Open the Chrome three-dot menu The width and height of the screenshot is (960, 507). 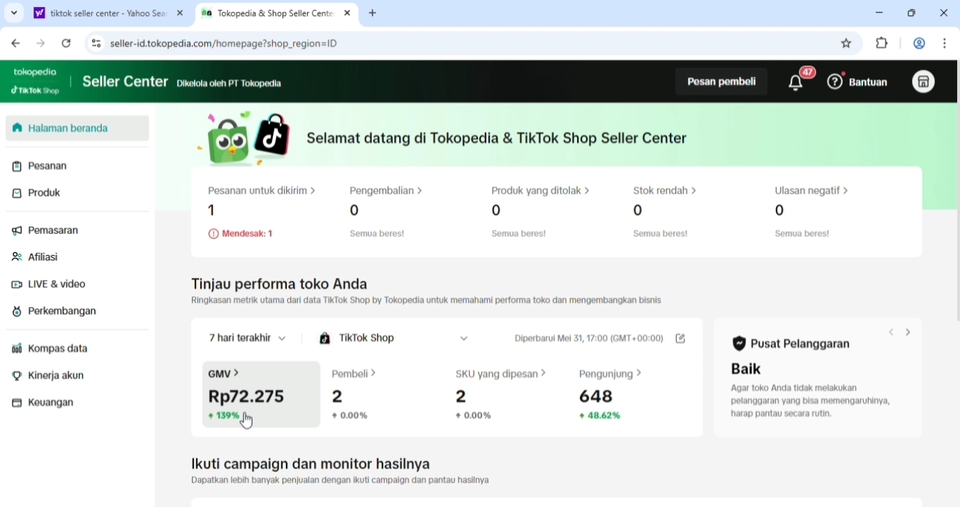click(945, 43)
